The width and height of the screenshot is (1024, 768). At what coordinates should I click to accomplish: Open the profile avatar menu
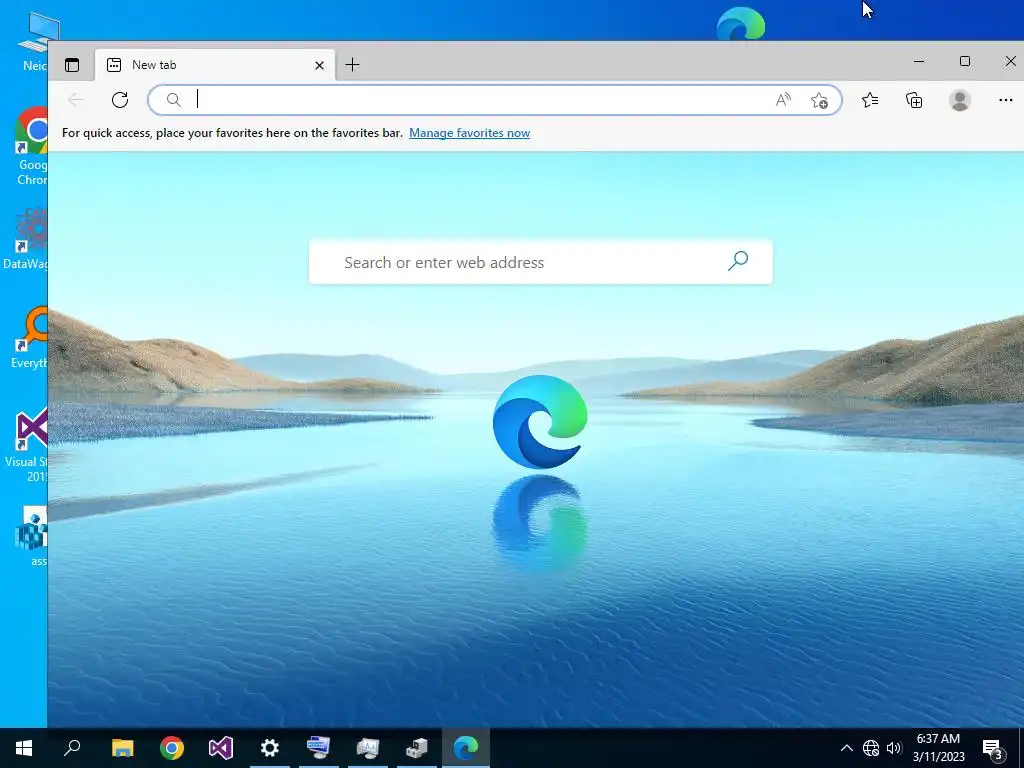959,100
